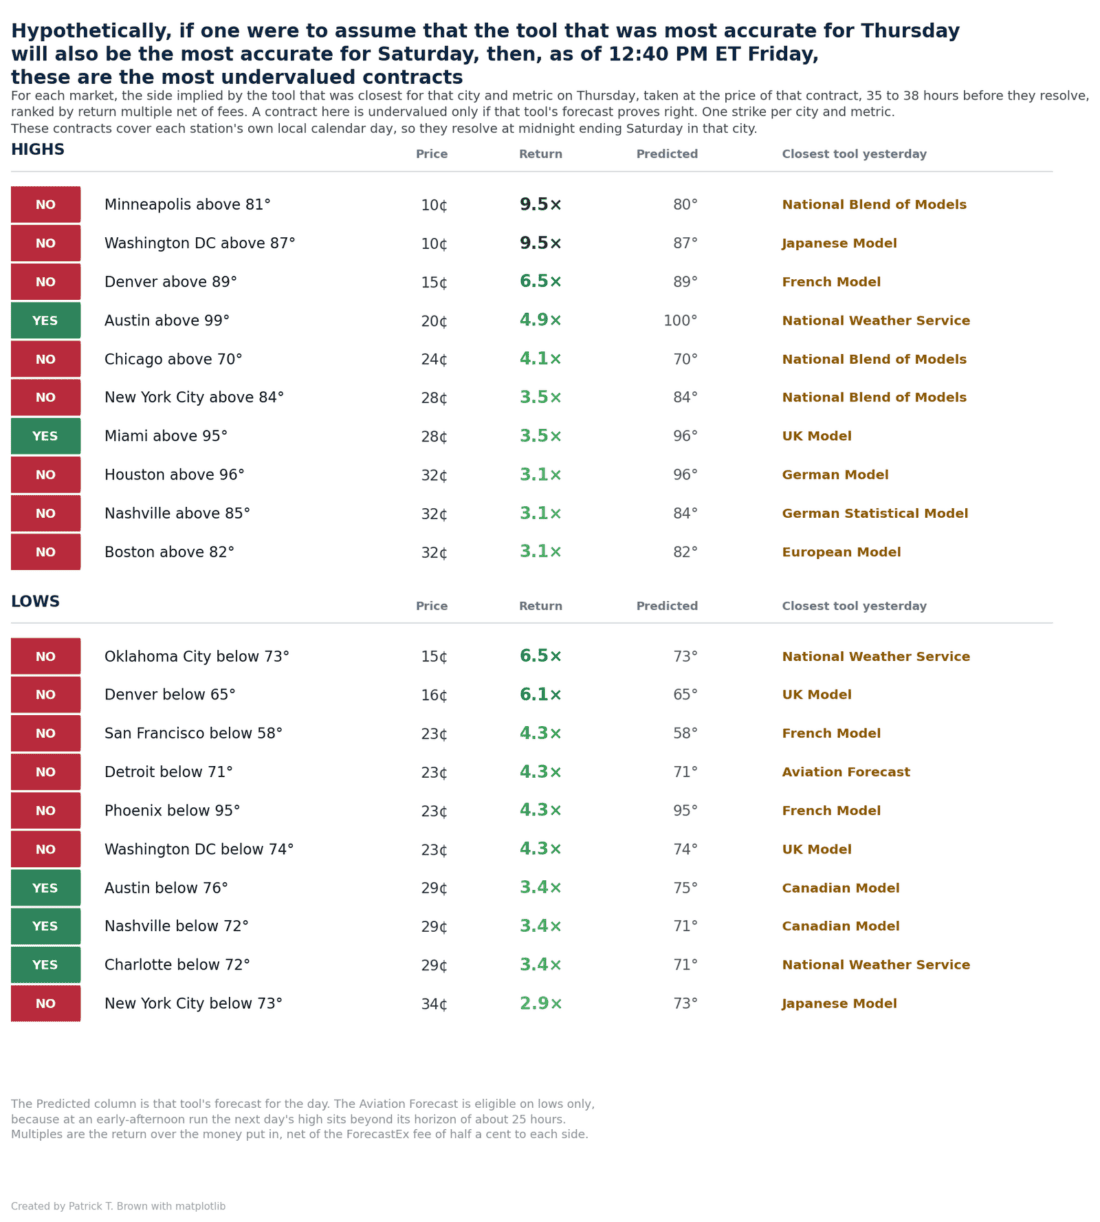1100x1222 pixels.
Task: Click the 9.5× return for Minneapolis
Action: pos(541,205)
